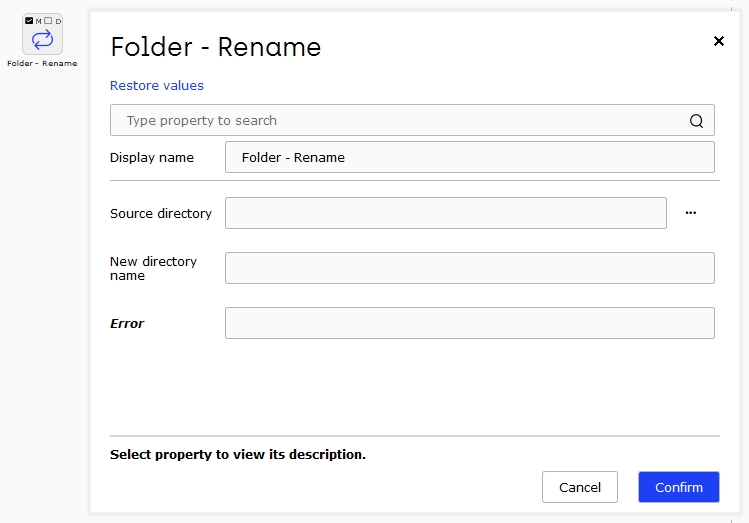Focus the Type property to search field

[412, 120]
